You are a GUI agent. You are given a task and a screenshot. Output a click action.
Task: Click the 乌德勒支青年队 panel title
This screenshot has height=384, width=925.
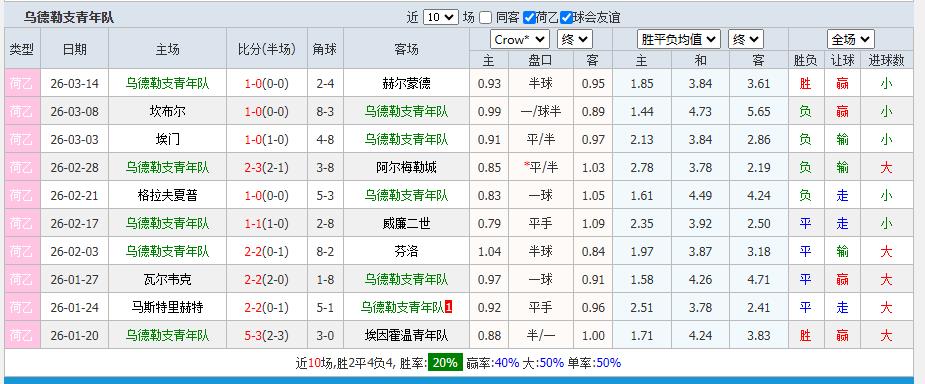coord(68,18)
